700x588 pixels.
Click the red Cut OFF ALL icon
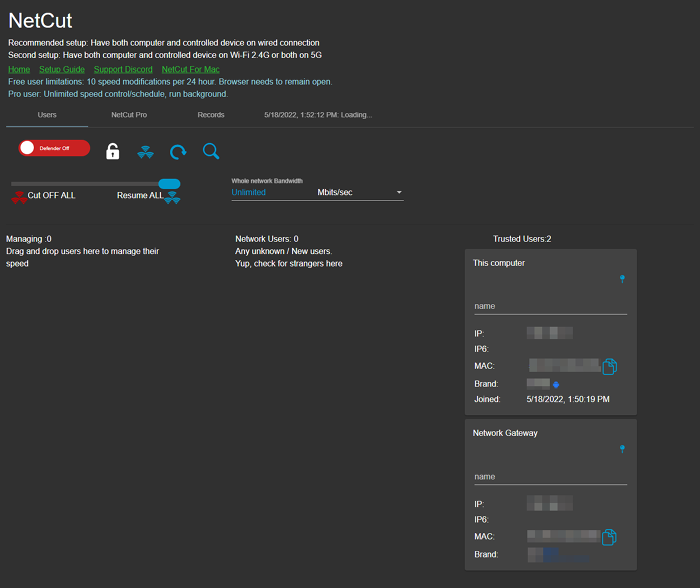pyautogui.click(x=19, y=197)
